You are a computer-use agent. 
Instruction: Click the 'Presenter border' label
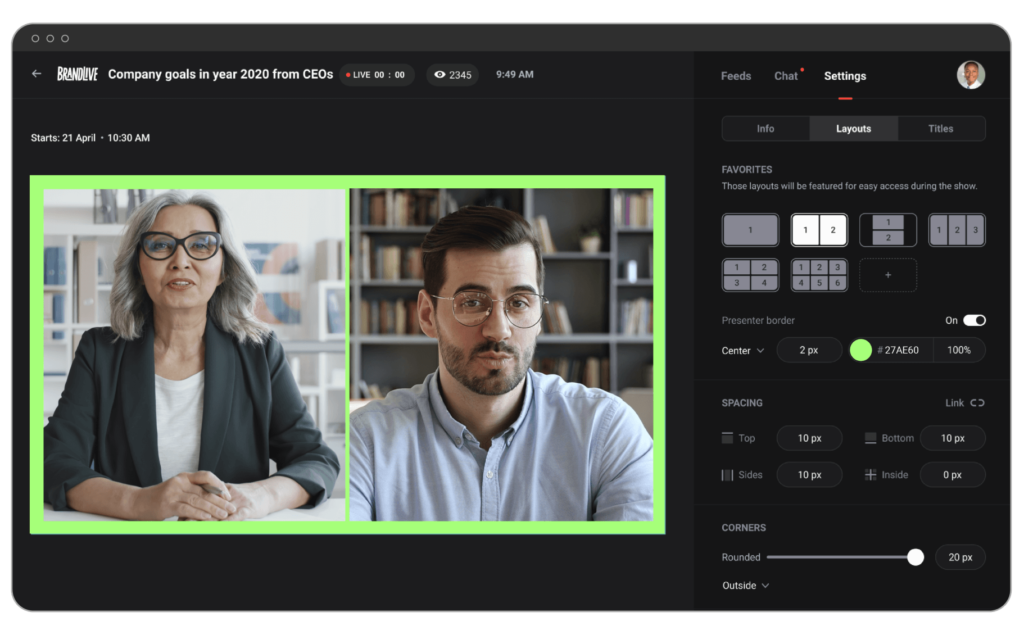click(758, 321)
